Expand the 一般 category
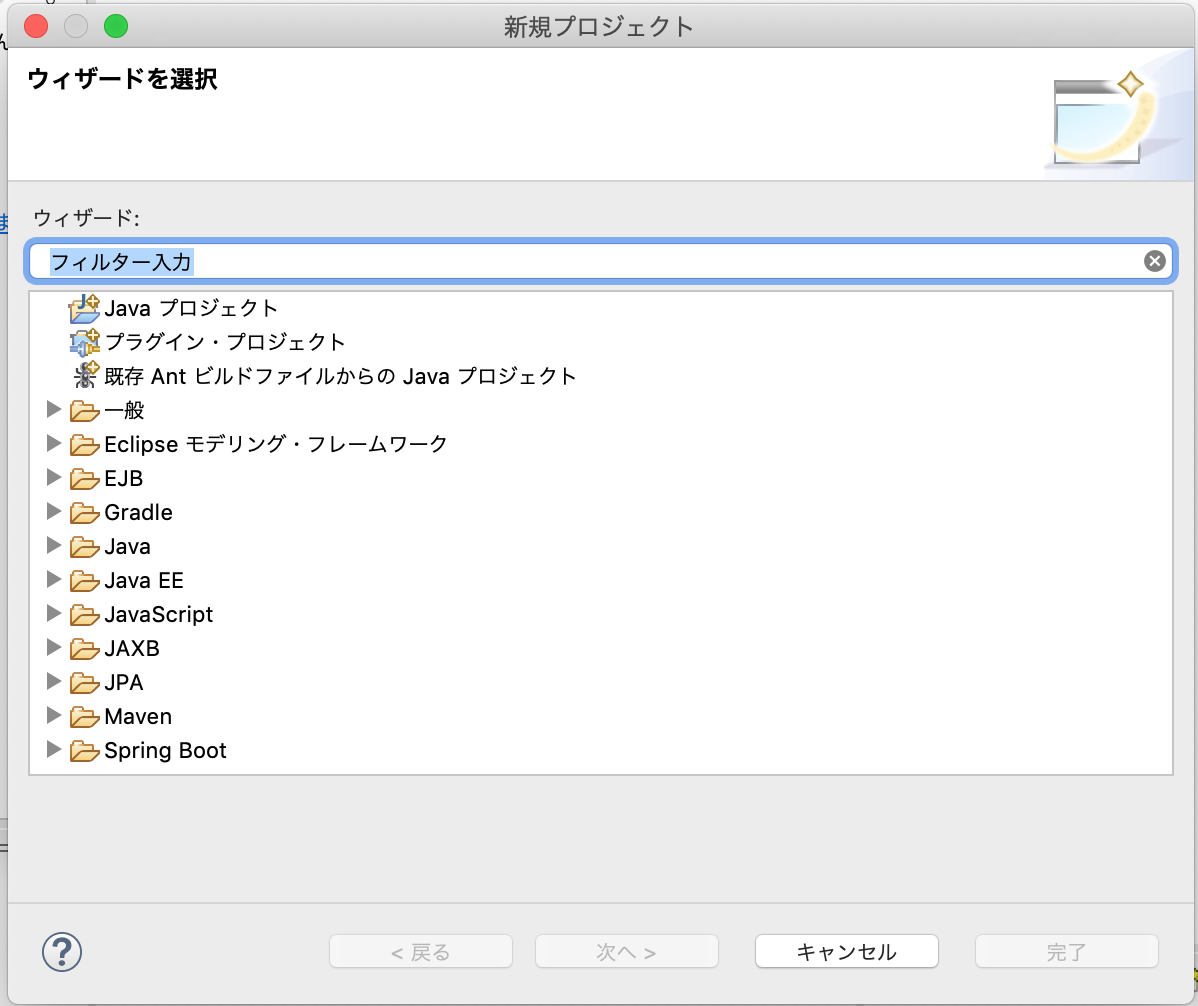The width and height of the screenshot is (1198, 1006). 53,409
